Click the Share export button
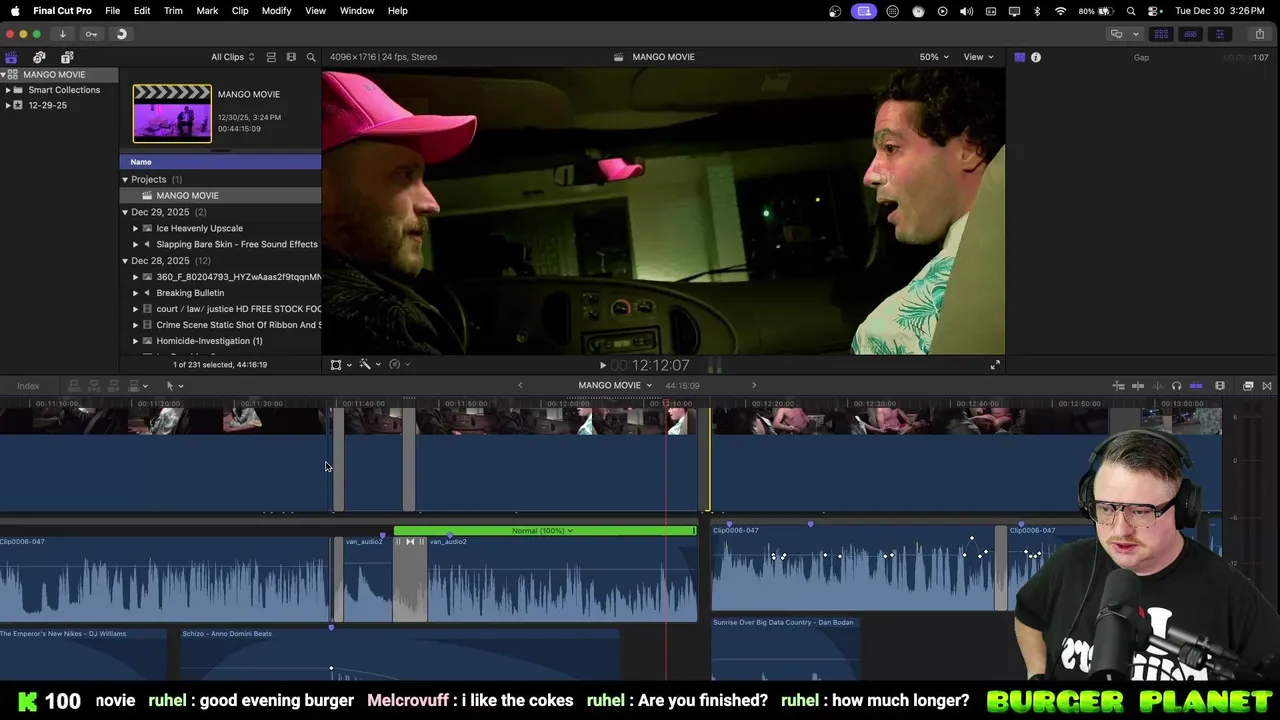Viewport: 1280px width, 720px height. [x=1259, y=34]
